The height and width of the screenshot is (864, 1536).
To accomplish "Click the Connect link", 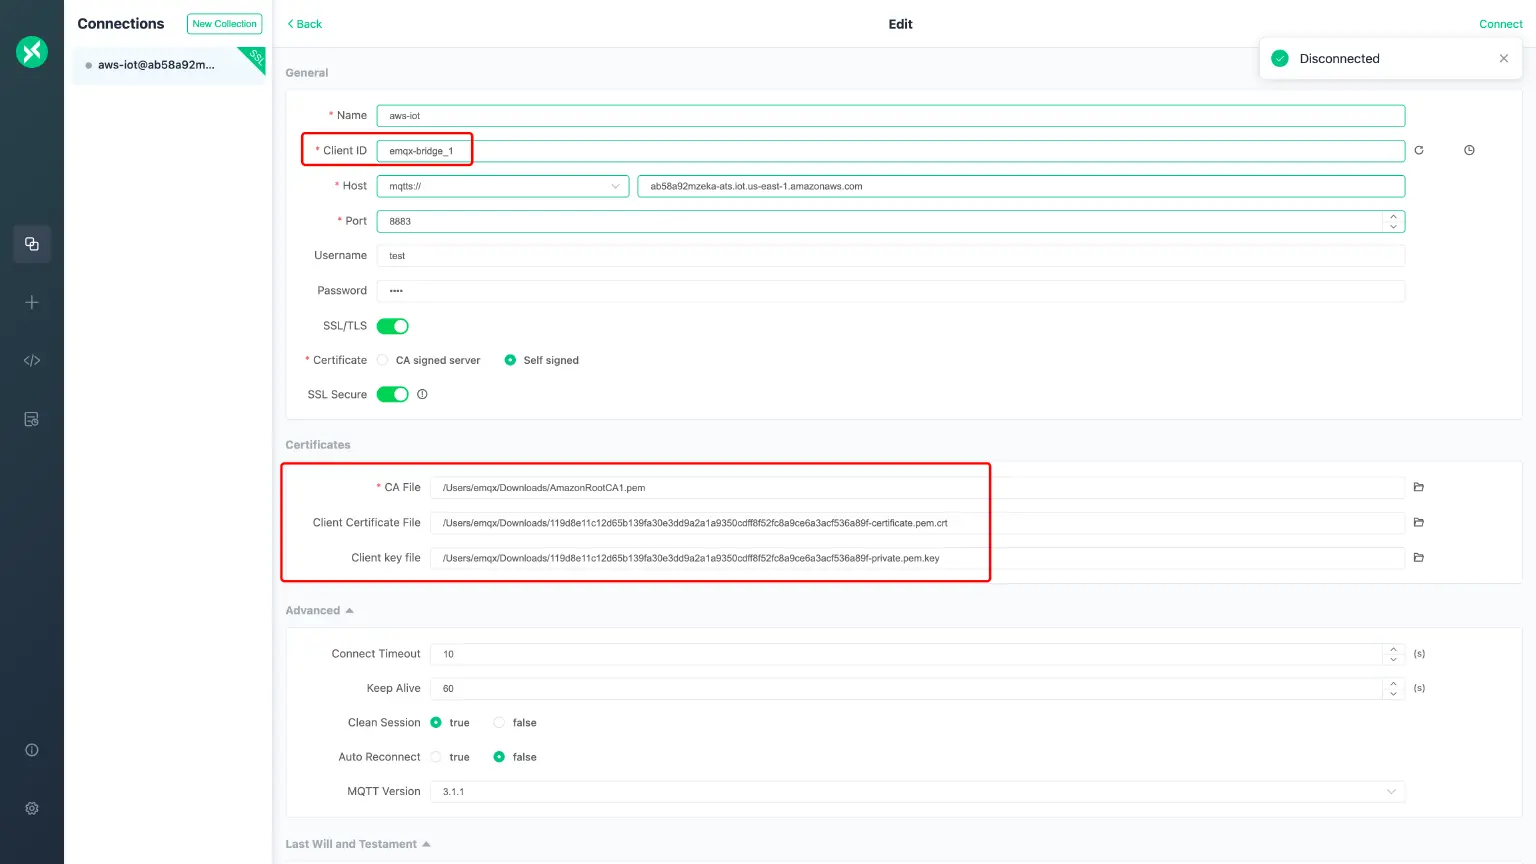I will point(1500,23).
